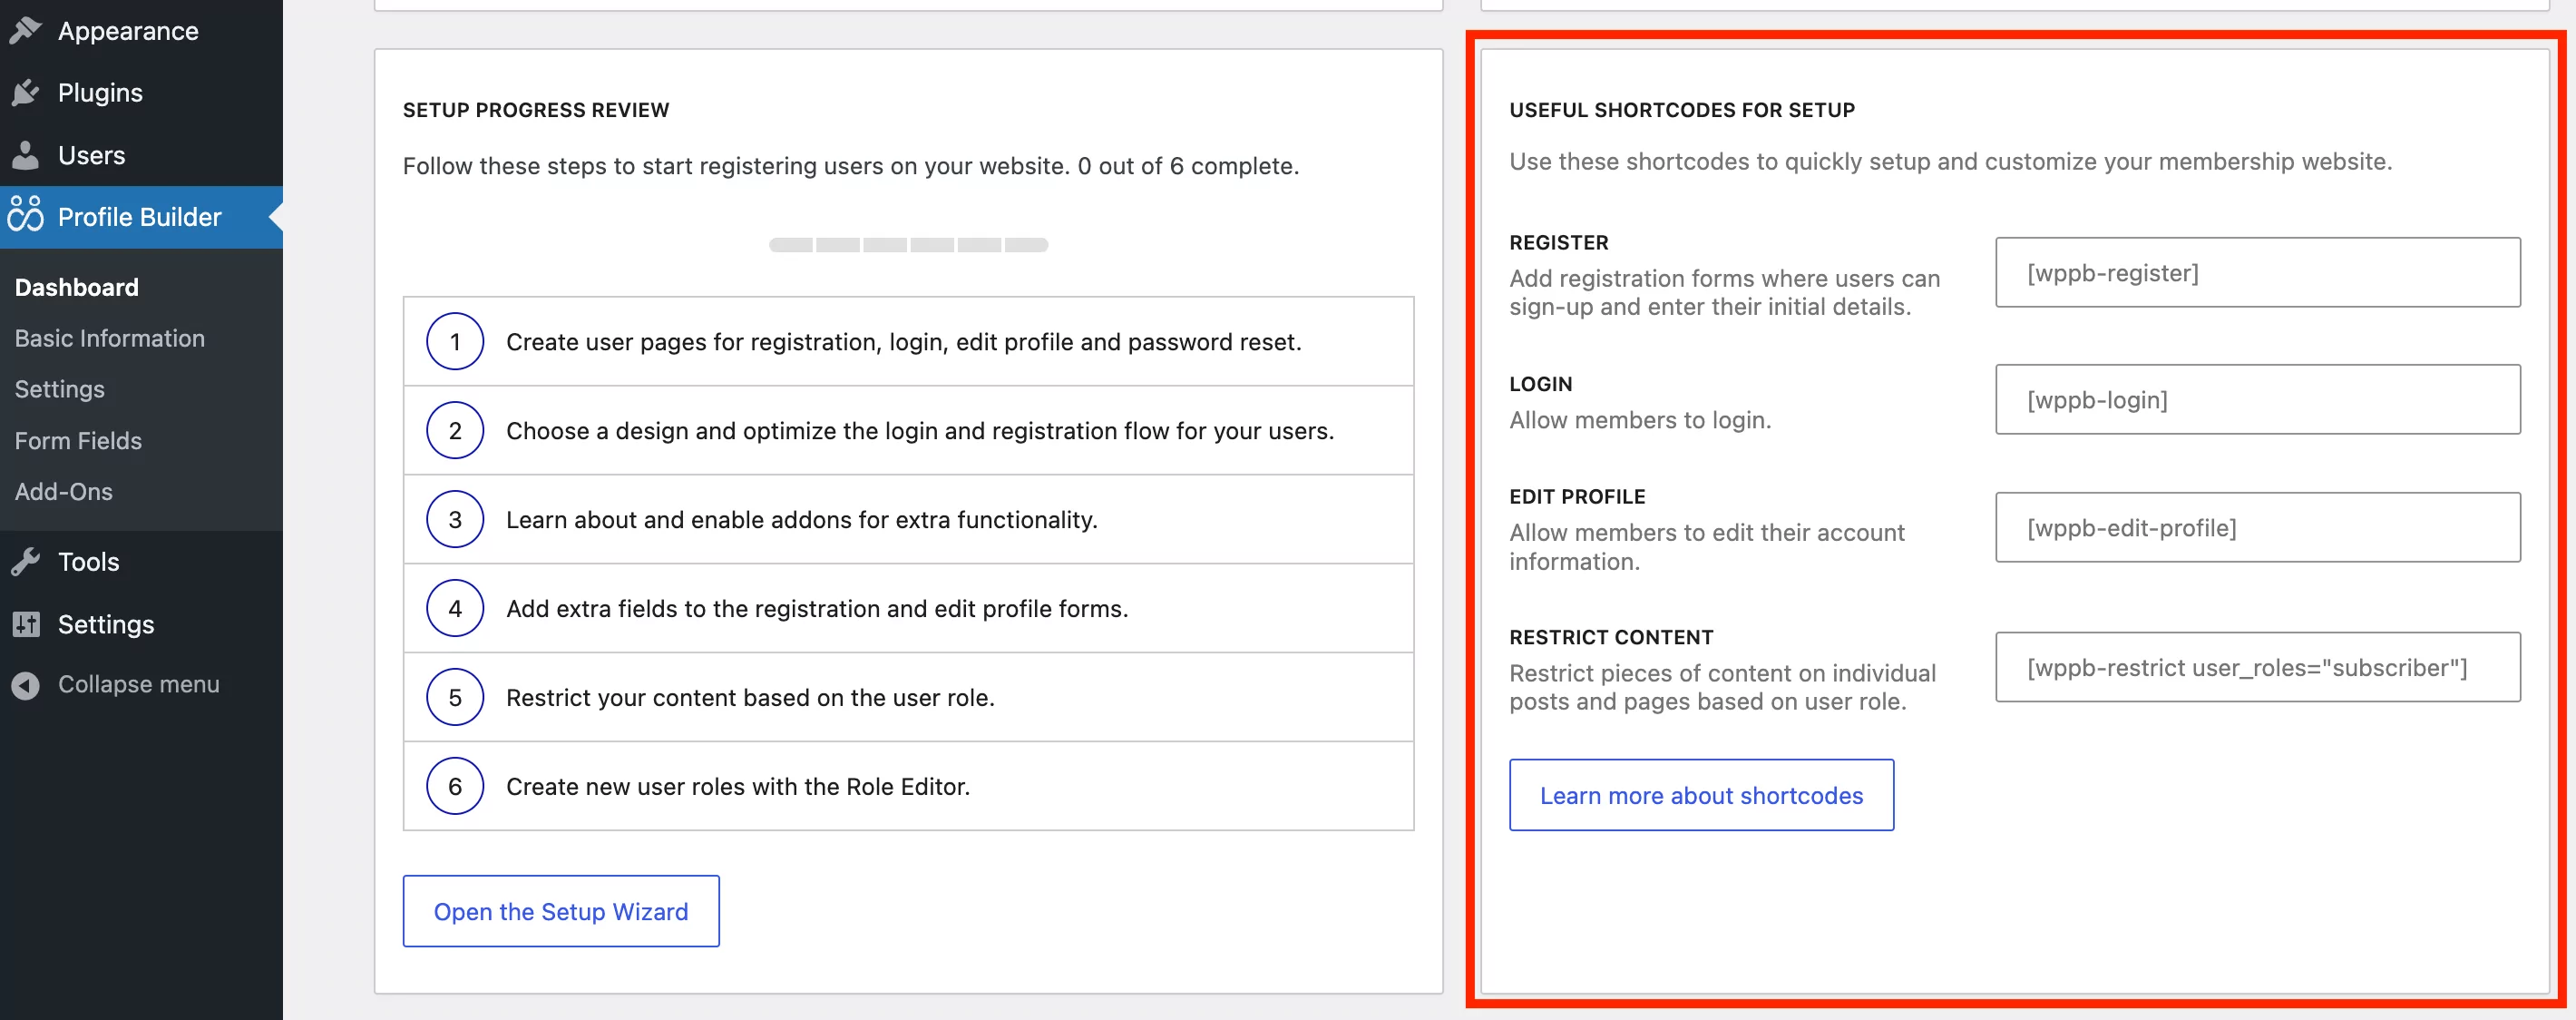Select the Basic Information menu item
2576x1020 pixels.
[109, 337]
